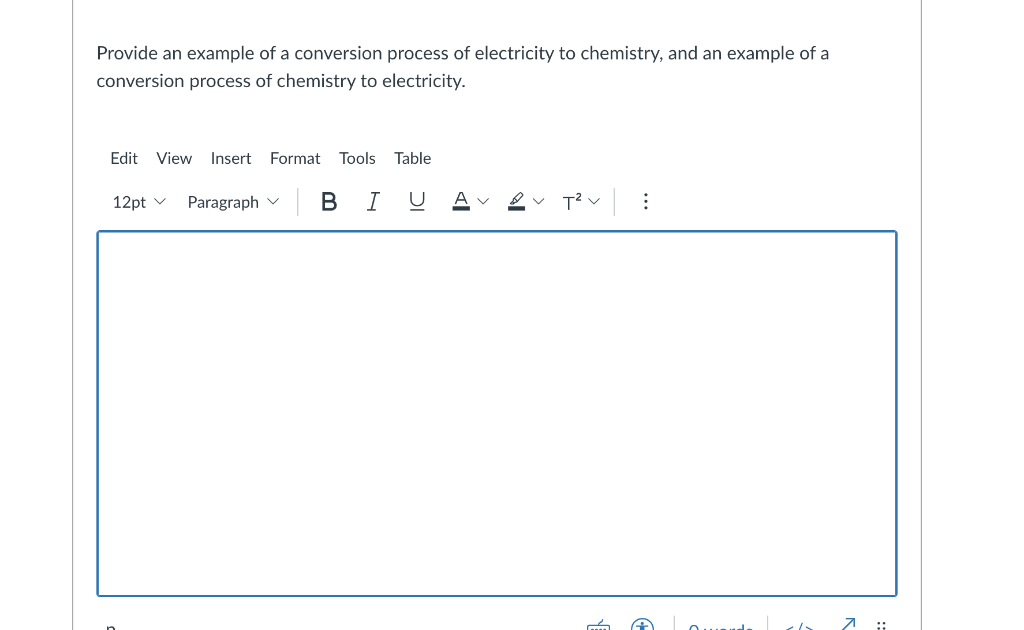Expand the editor to fullscreen

[x=846, y=625]
